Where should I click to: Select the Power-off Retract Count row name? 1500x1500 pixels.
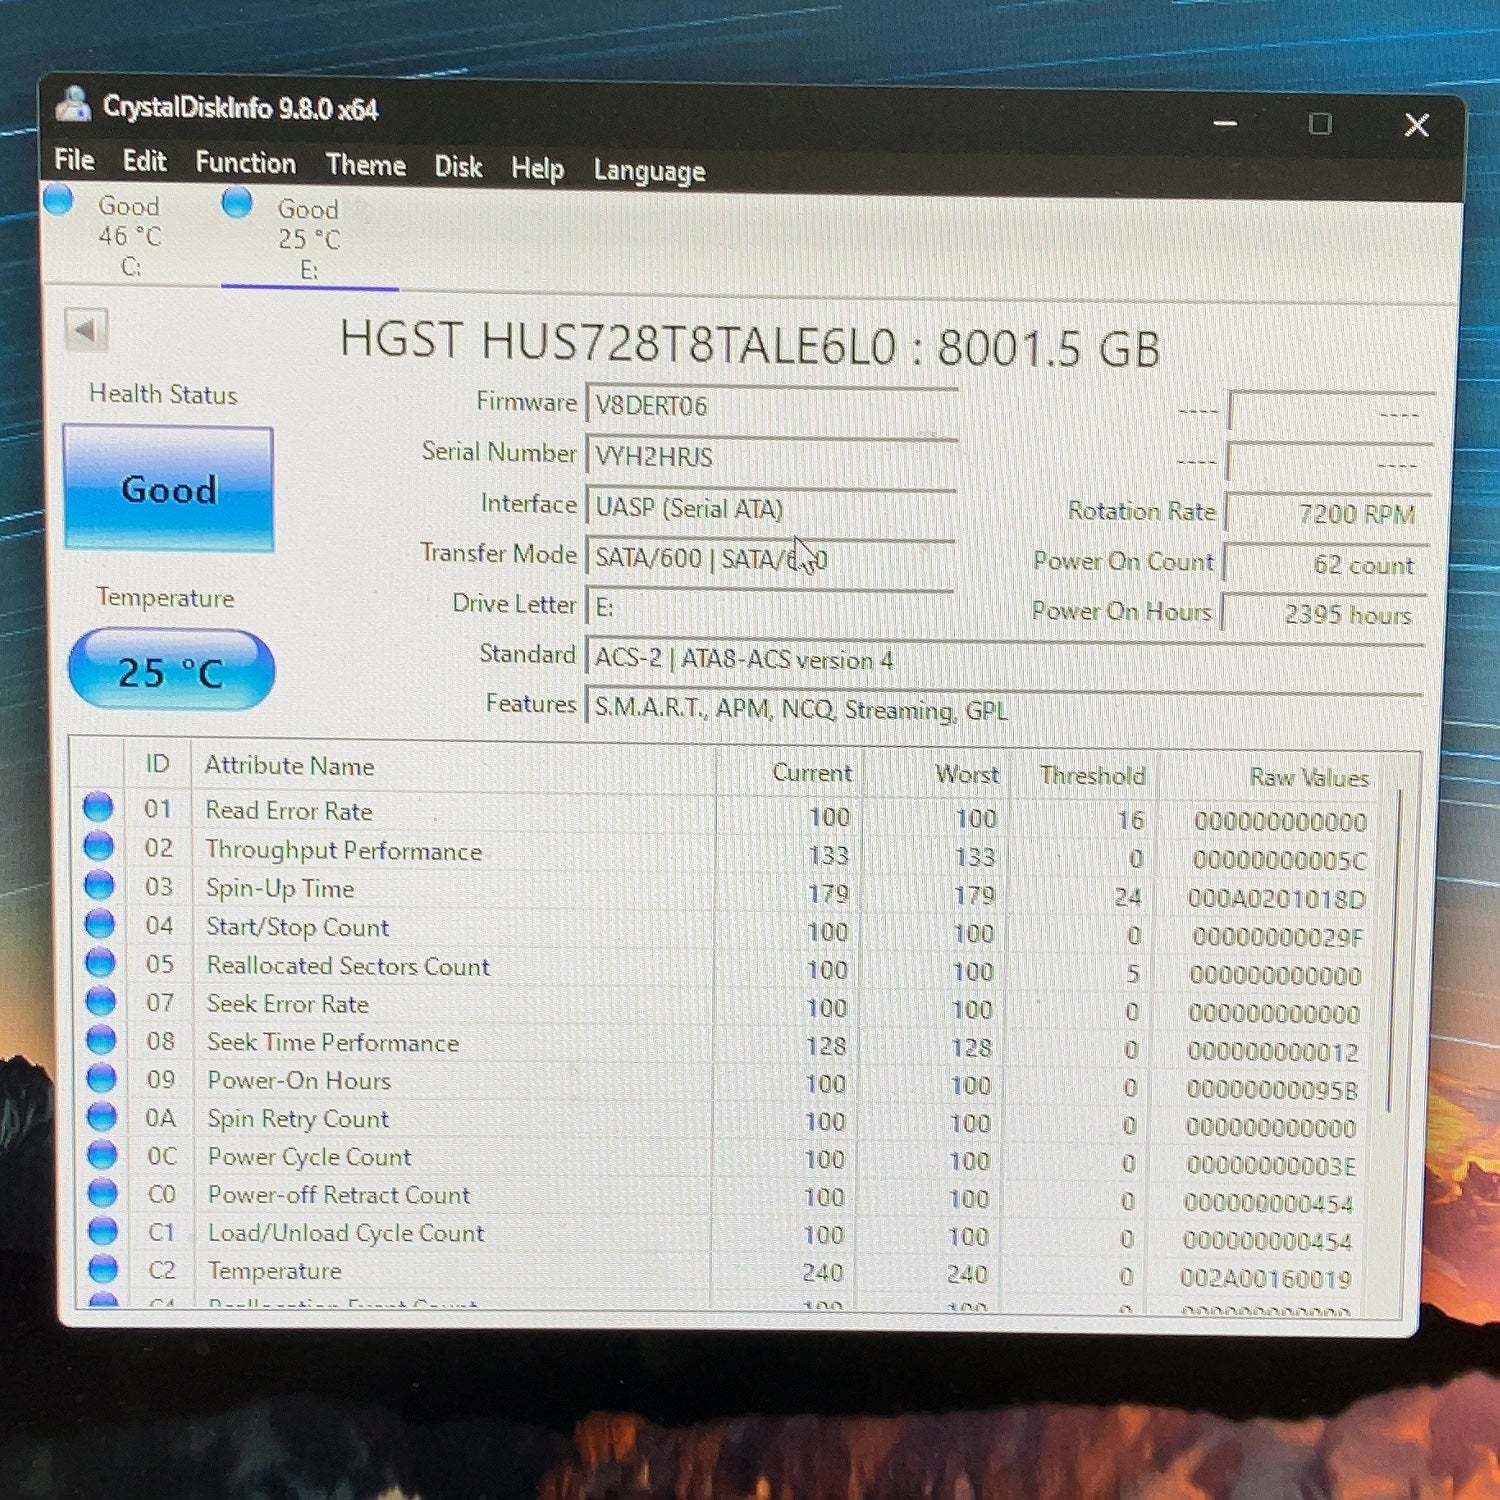tap(339, 1195)
